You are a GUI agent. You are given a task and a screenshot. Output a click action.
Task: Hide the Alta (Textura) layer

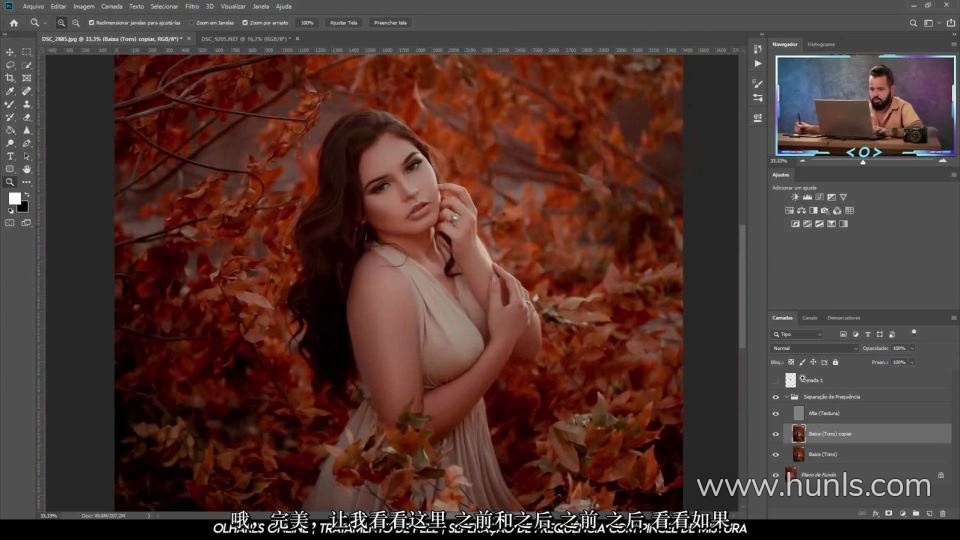(775, 413)
